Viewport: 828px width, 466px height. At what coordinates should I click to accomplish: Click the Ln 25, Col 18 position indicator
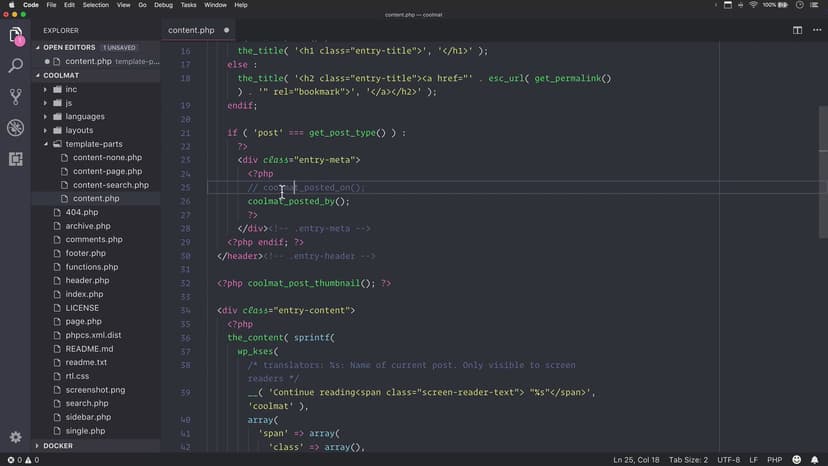tap(636, 459)
